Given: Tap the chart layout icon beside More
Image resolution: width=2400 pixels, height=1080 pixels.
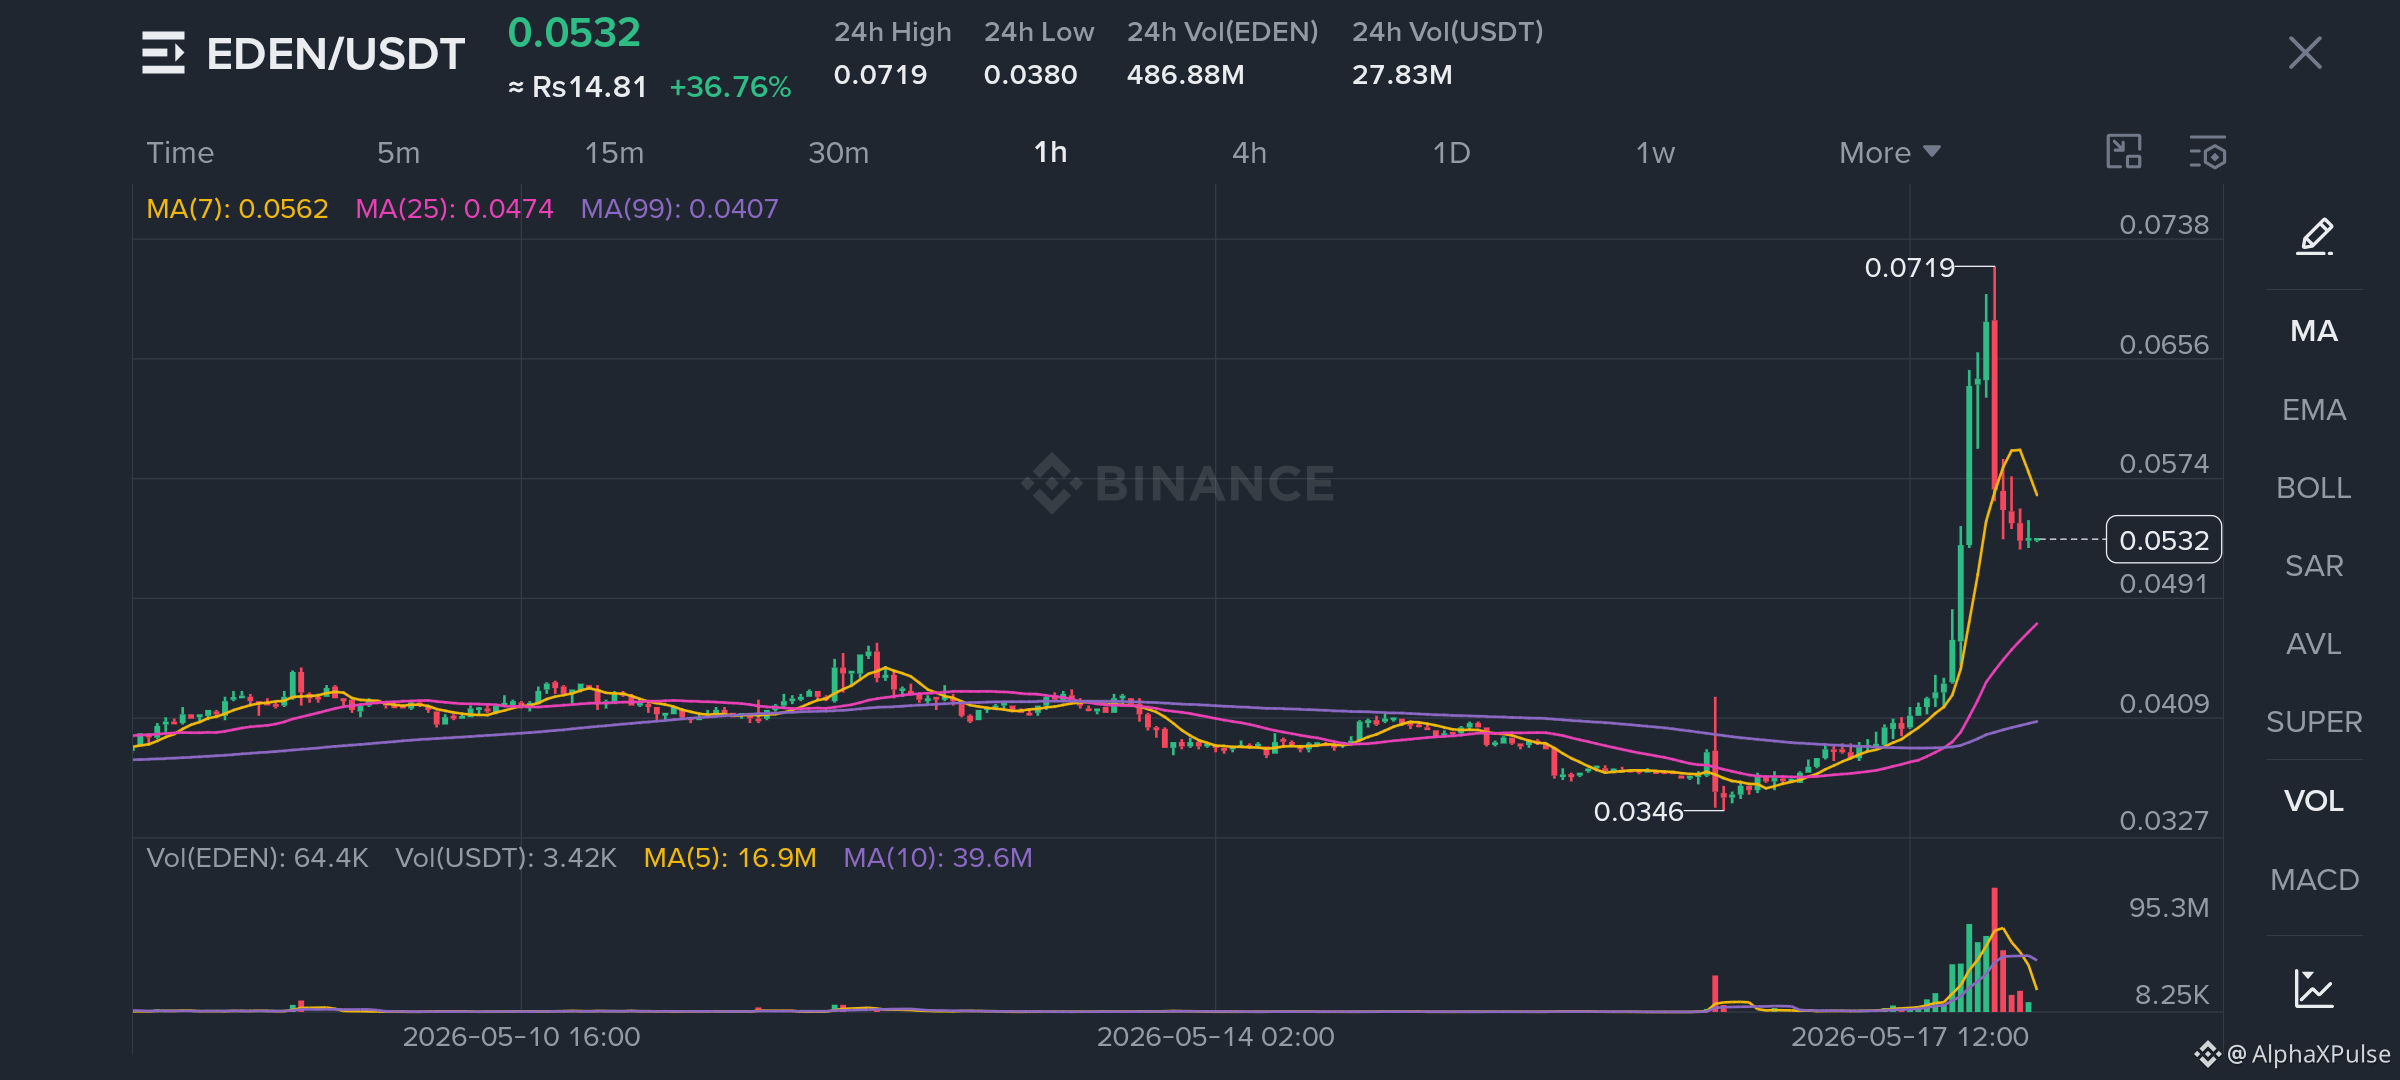Looking at the screenshot, I should [2124, 152].
